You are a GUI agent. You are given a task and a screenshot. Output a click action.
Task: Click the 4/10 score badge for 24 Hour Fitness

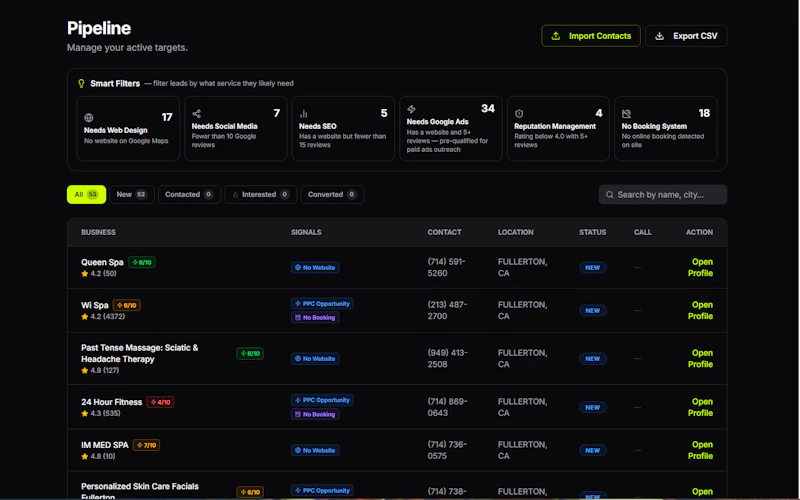tap(161, 402)
